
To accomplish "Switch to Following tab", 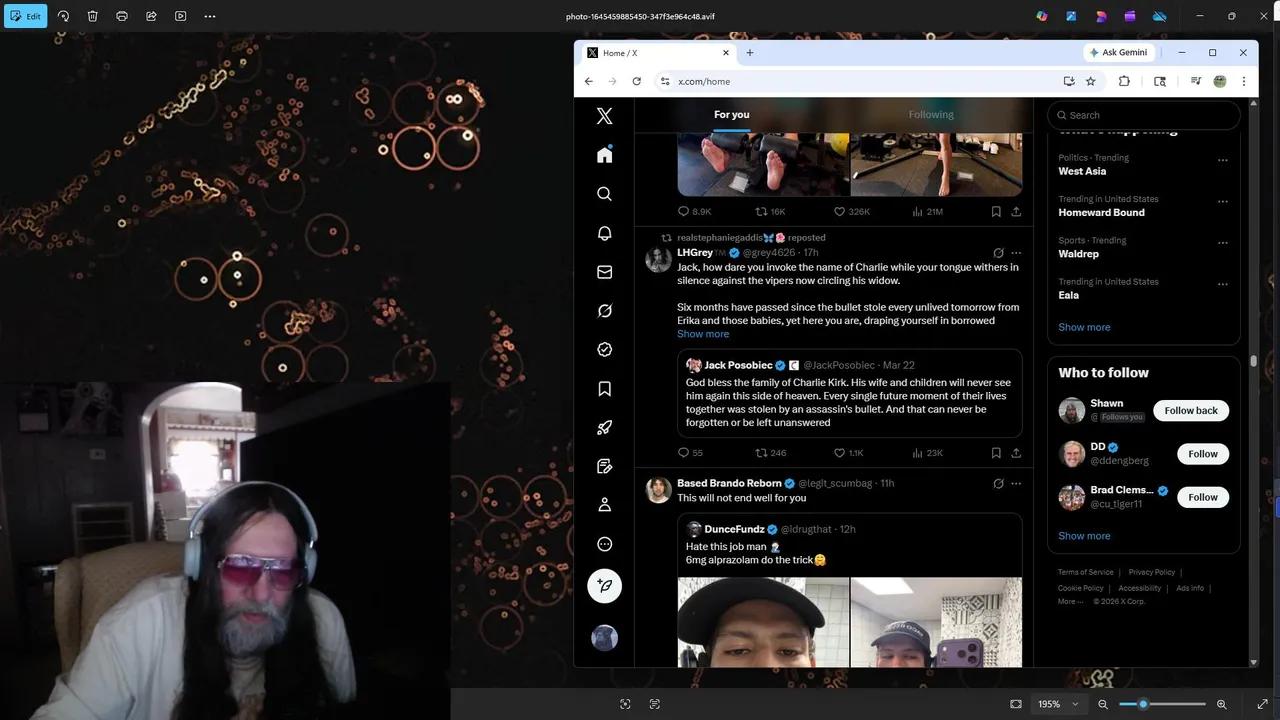I will [x=931, y=115].
